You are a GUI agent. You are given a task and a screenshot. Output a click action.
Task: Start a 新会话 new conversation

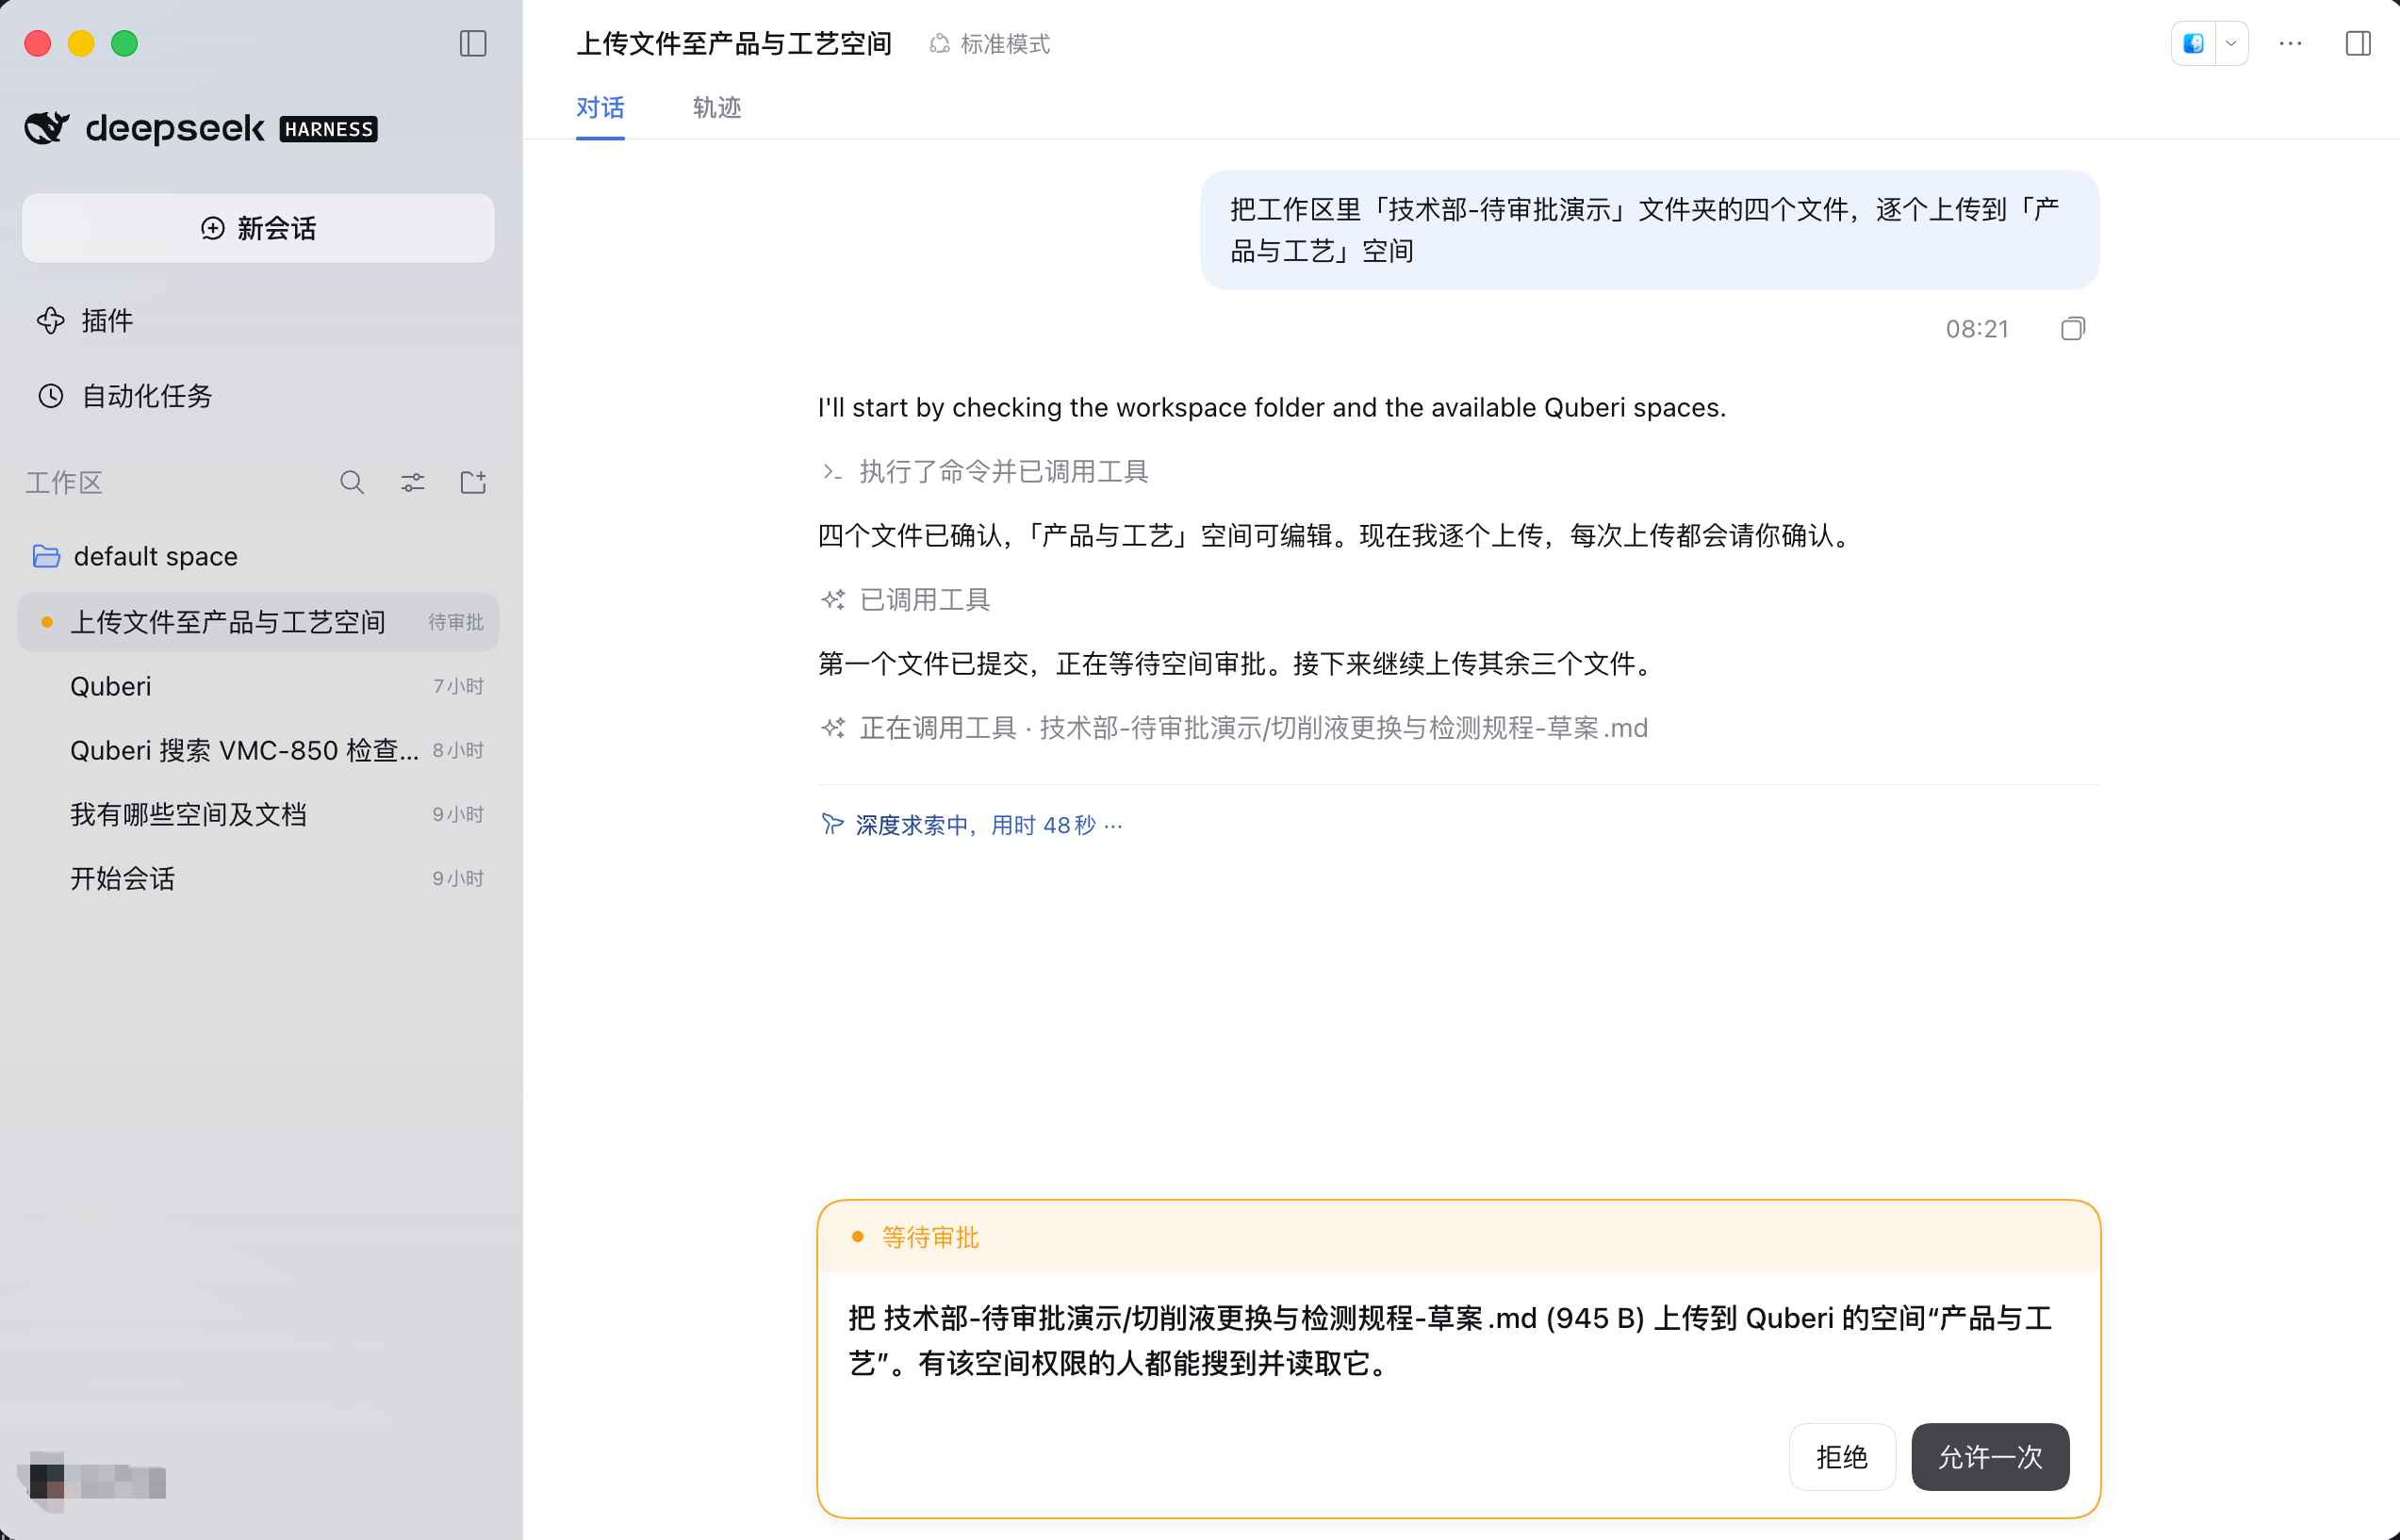[x=258, y=228]
